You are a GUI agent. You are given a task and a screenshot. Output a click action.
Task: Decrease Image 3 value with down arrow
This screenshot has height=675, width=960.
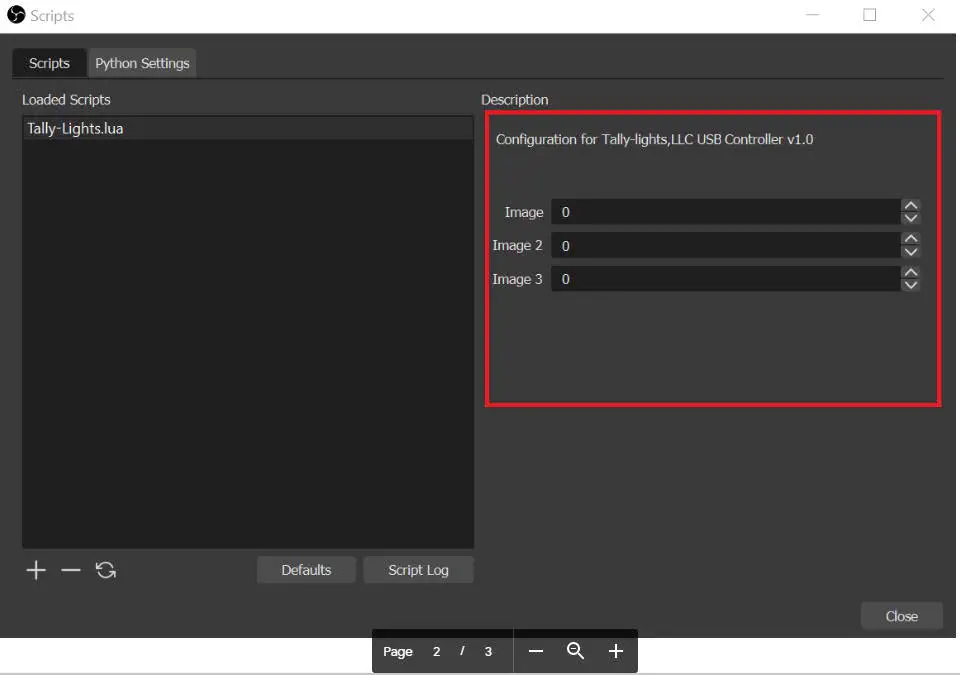(x=911, y=285)
